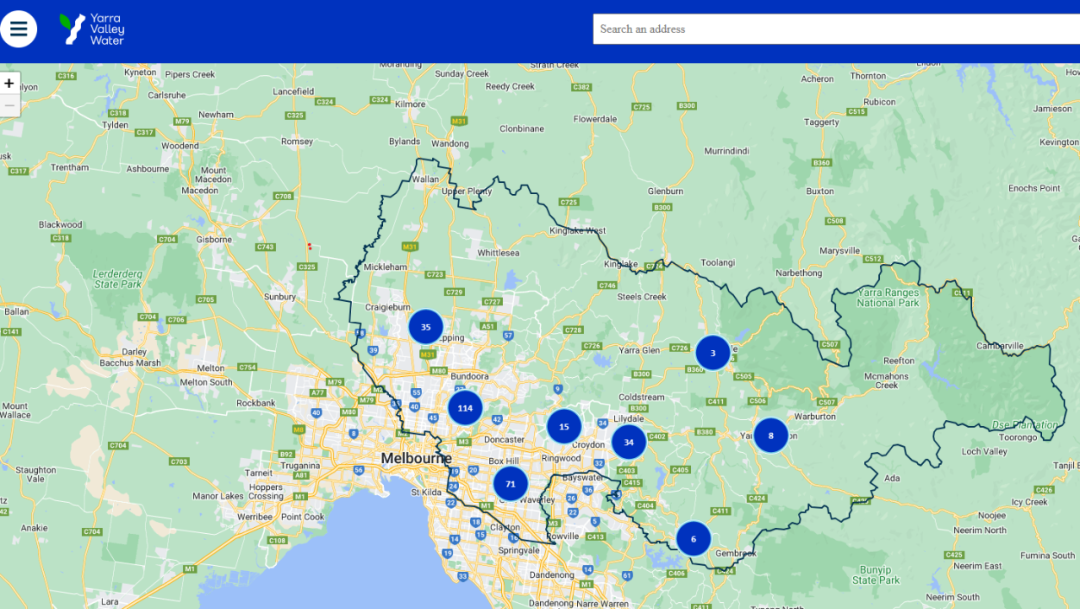
Task: Click the small red marker north of Sunbury
Action: 310,246
